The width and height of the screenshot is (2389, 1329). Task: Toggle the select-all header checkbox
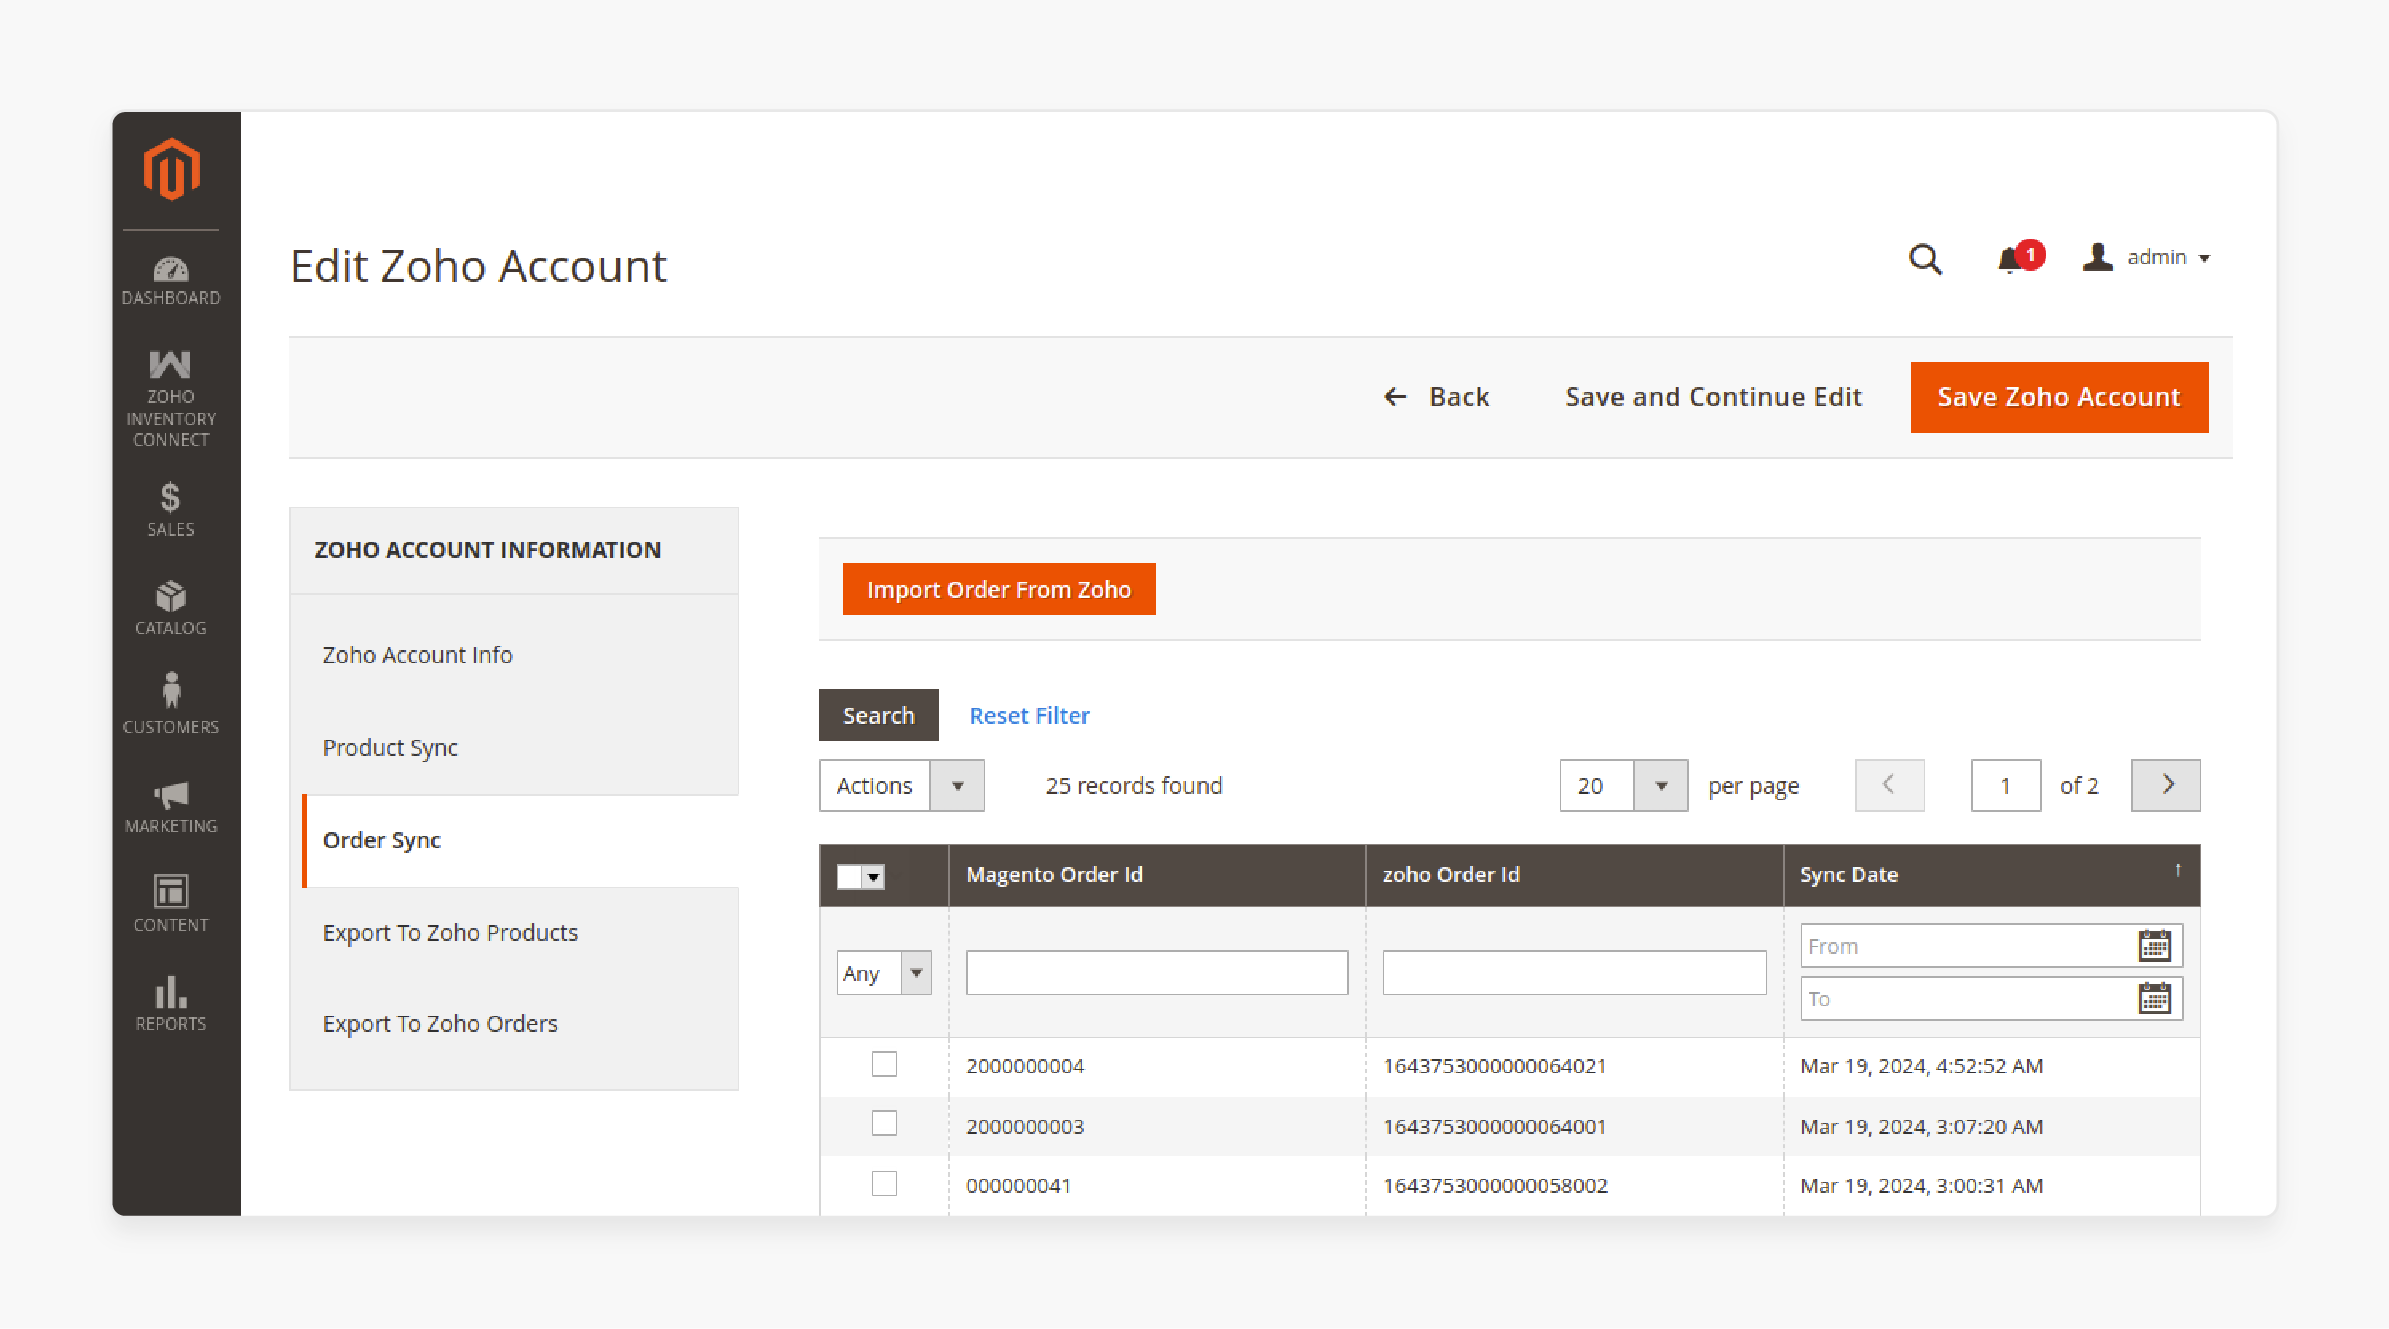(849, 877)
